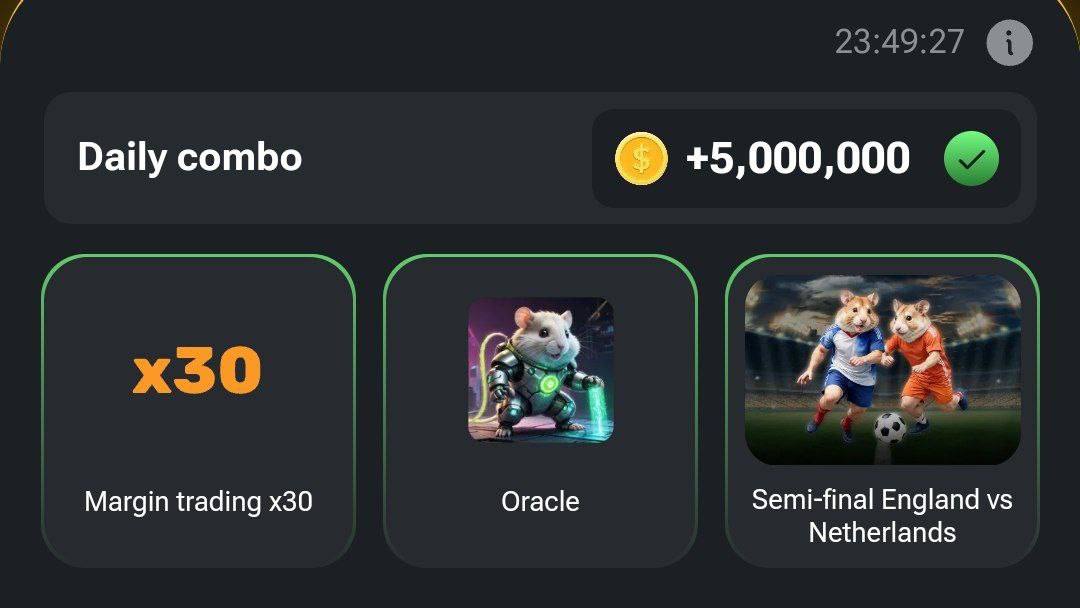
Task: Open the football hamsters match picture
Action: pyautogui.click(x=882, y=370)
